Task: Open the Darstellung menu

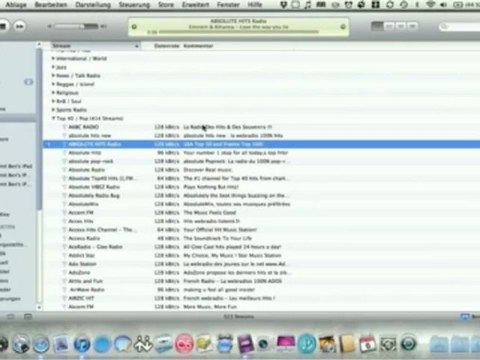Action: [x=93, y=5]
